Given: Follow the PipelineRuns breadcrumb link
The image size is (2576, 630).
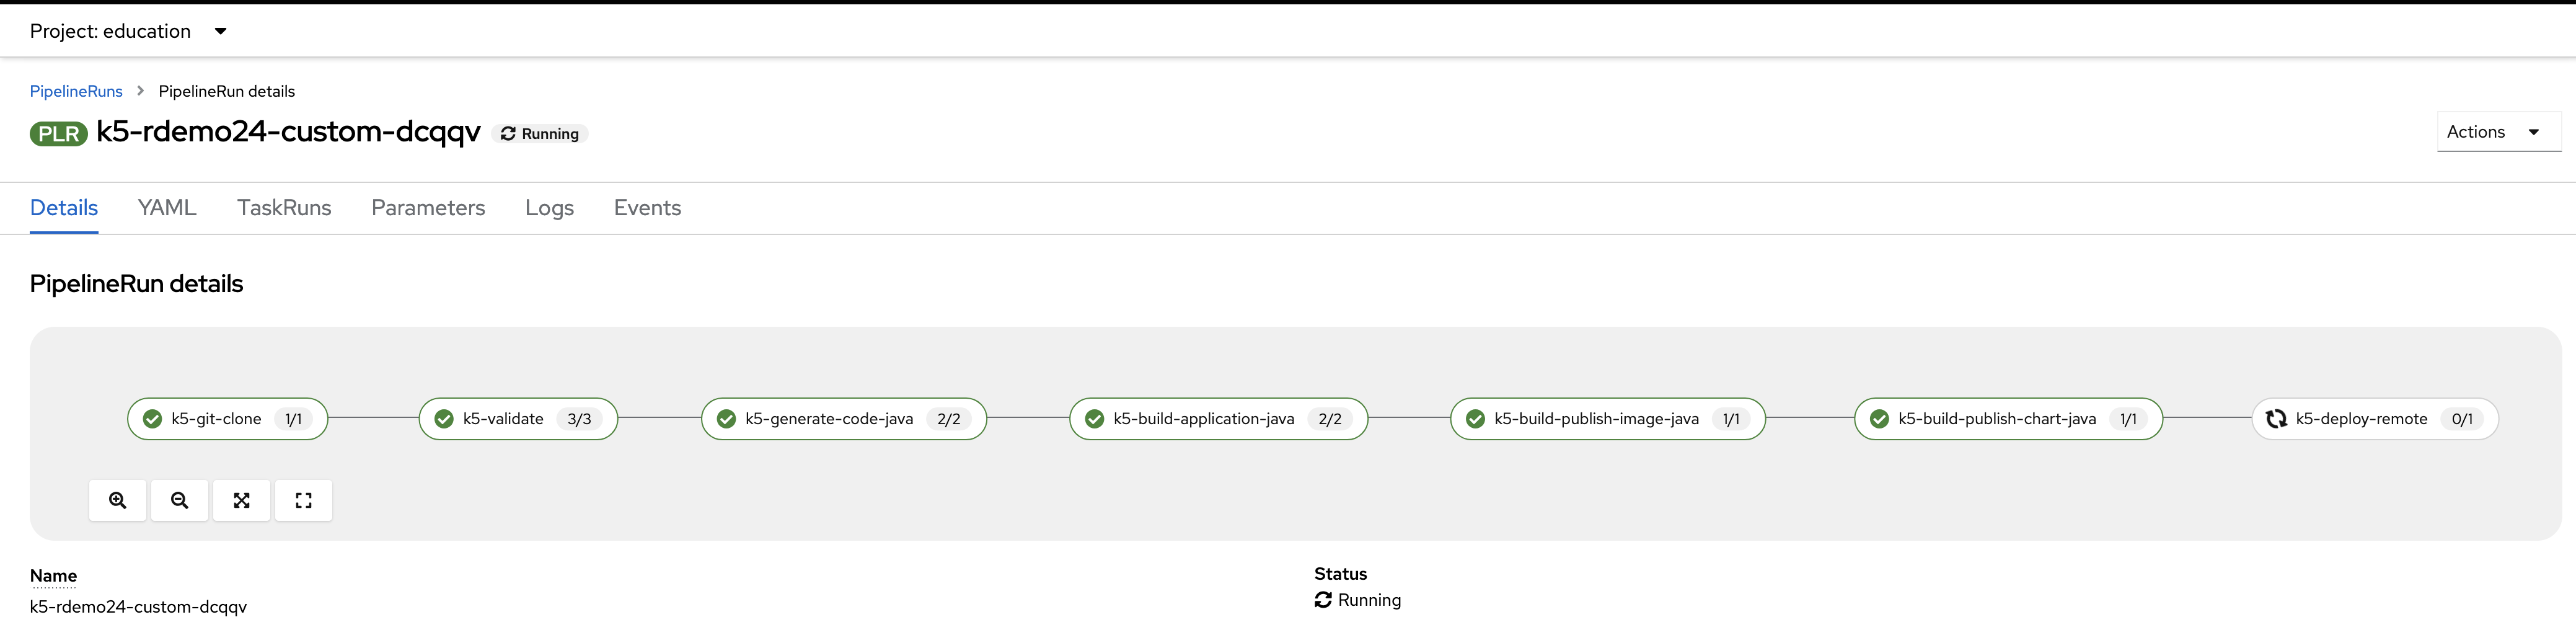Looking at the screenshot, I should coord(76,91).
